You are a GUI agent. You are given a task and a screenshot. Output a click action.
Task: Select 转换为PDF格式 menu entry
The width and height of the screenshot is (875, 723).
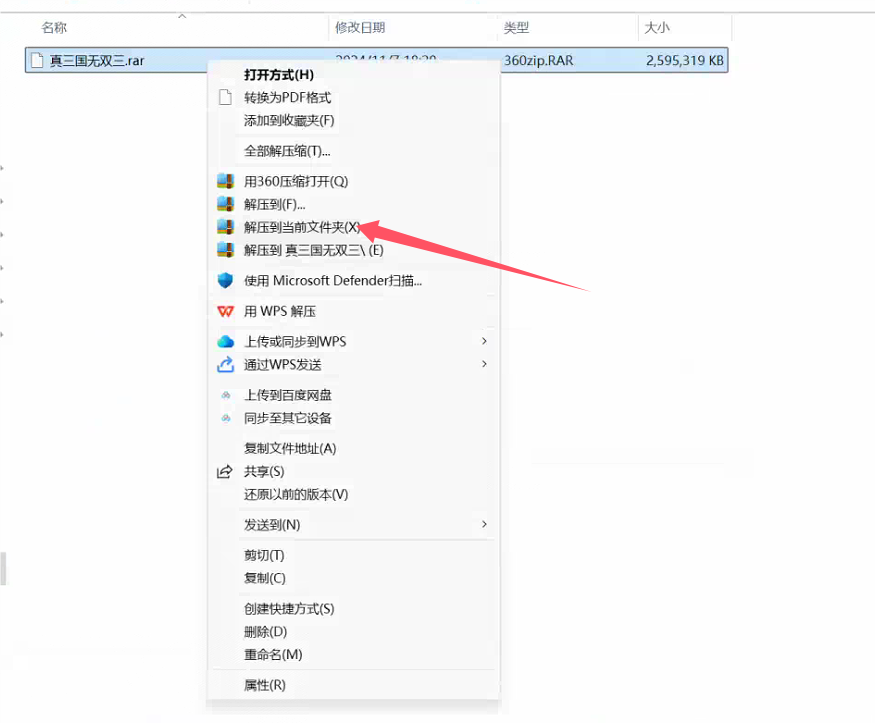coord(287,98)
